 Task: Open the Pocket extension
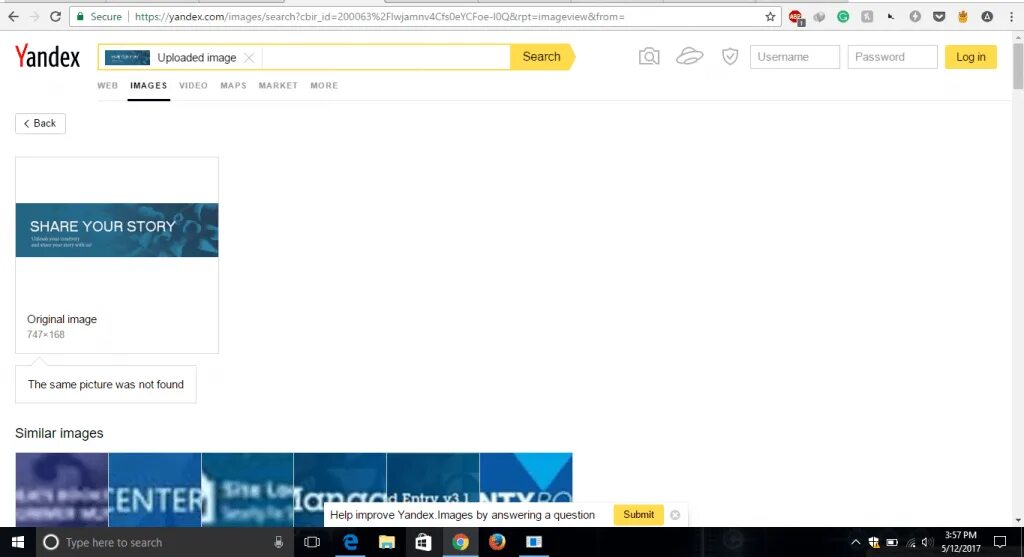pos(938,16)
